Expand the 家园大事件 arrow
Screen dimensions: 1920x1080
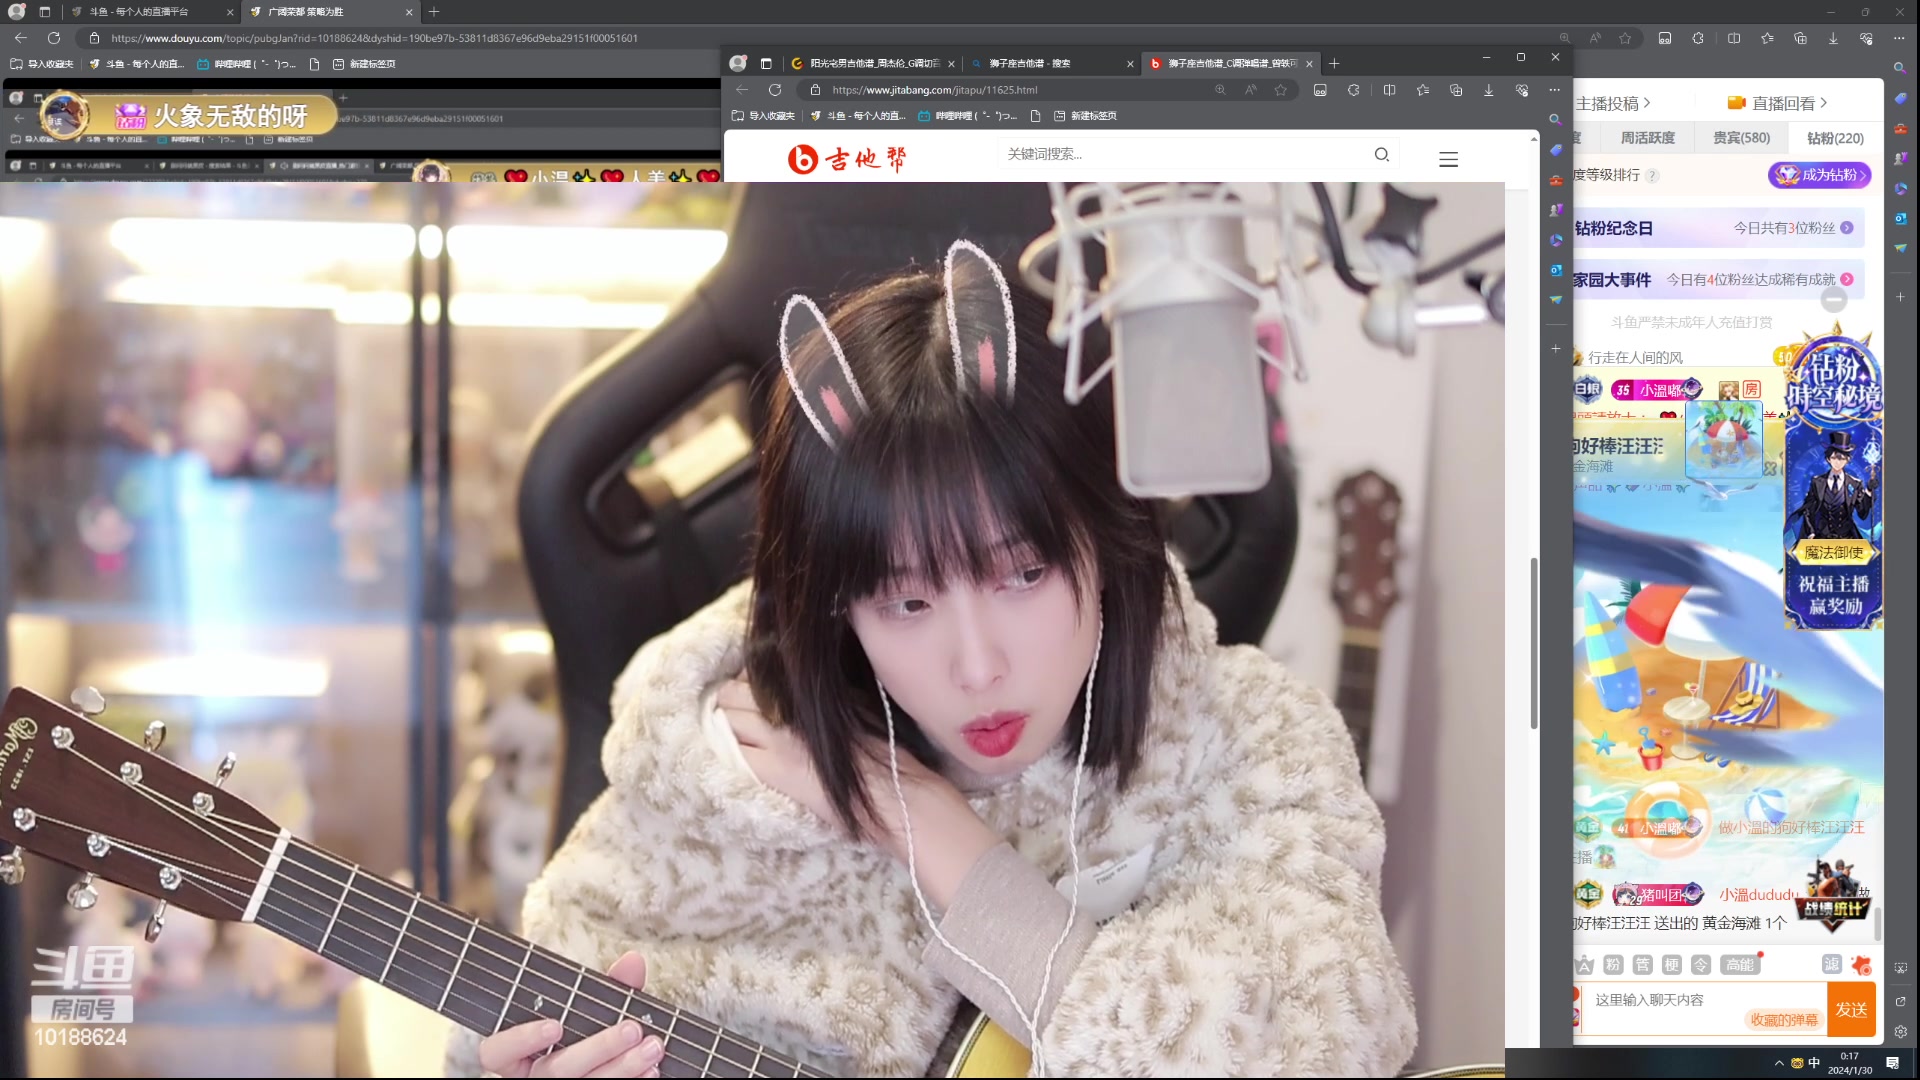click(1847, 280)
